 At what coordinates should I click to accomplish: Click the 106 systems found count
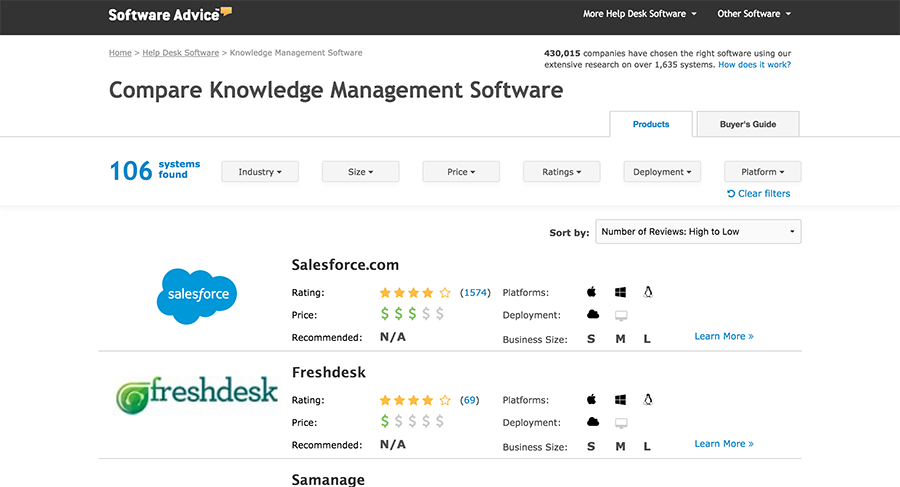(155, 171)
